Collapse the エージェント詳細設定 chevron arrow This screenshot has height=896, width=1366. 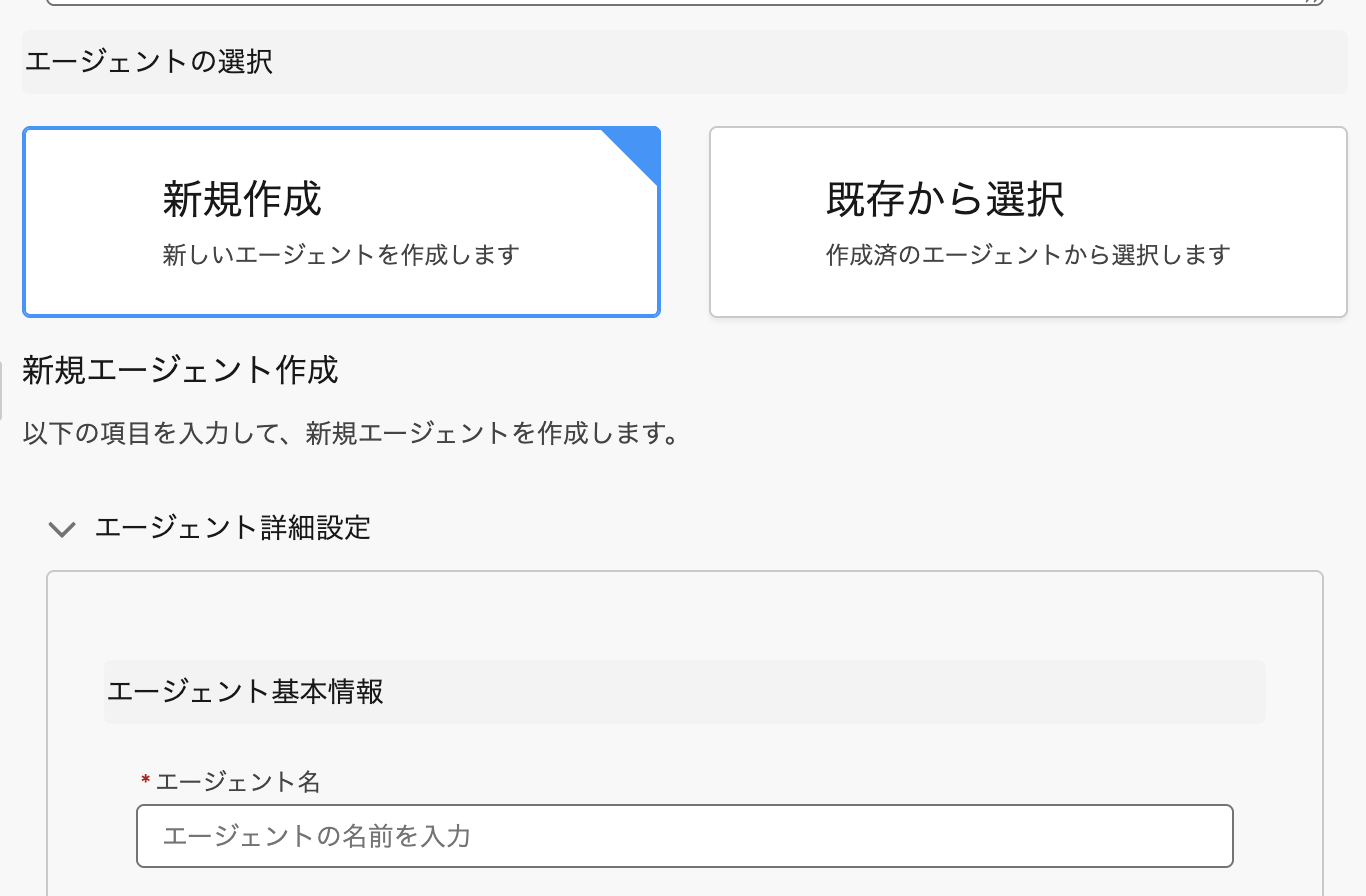pyautogui.click(x=62, y=529)
